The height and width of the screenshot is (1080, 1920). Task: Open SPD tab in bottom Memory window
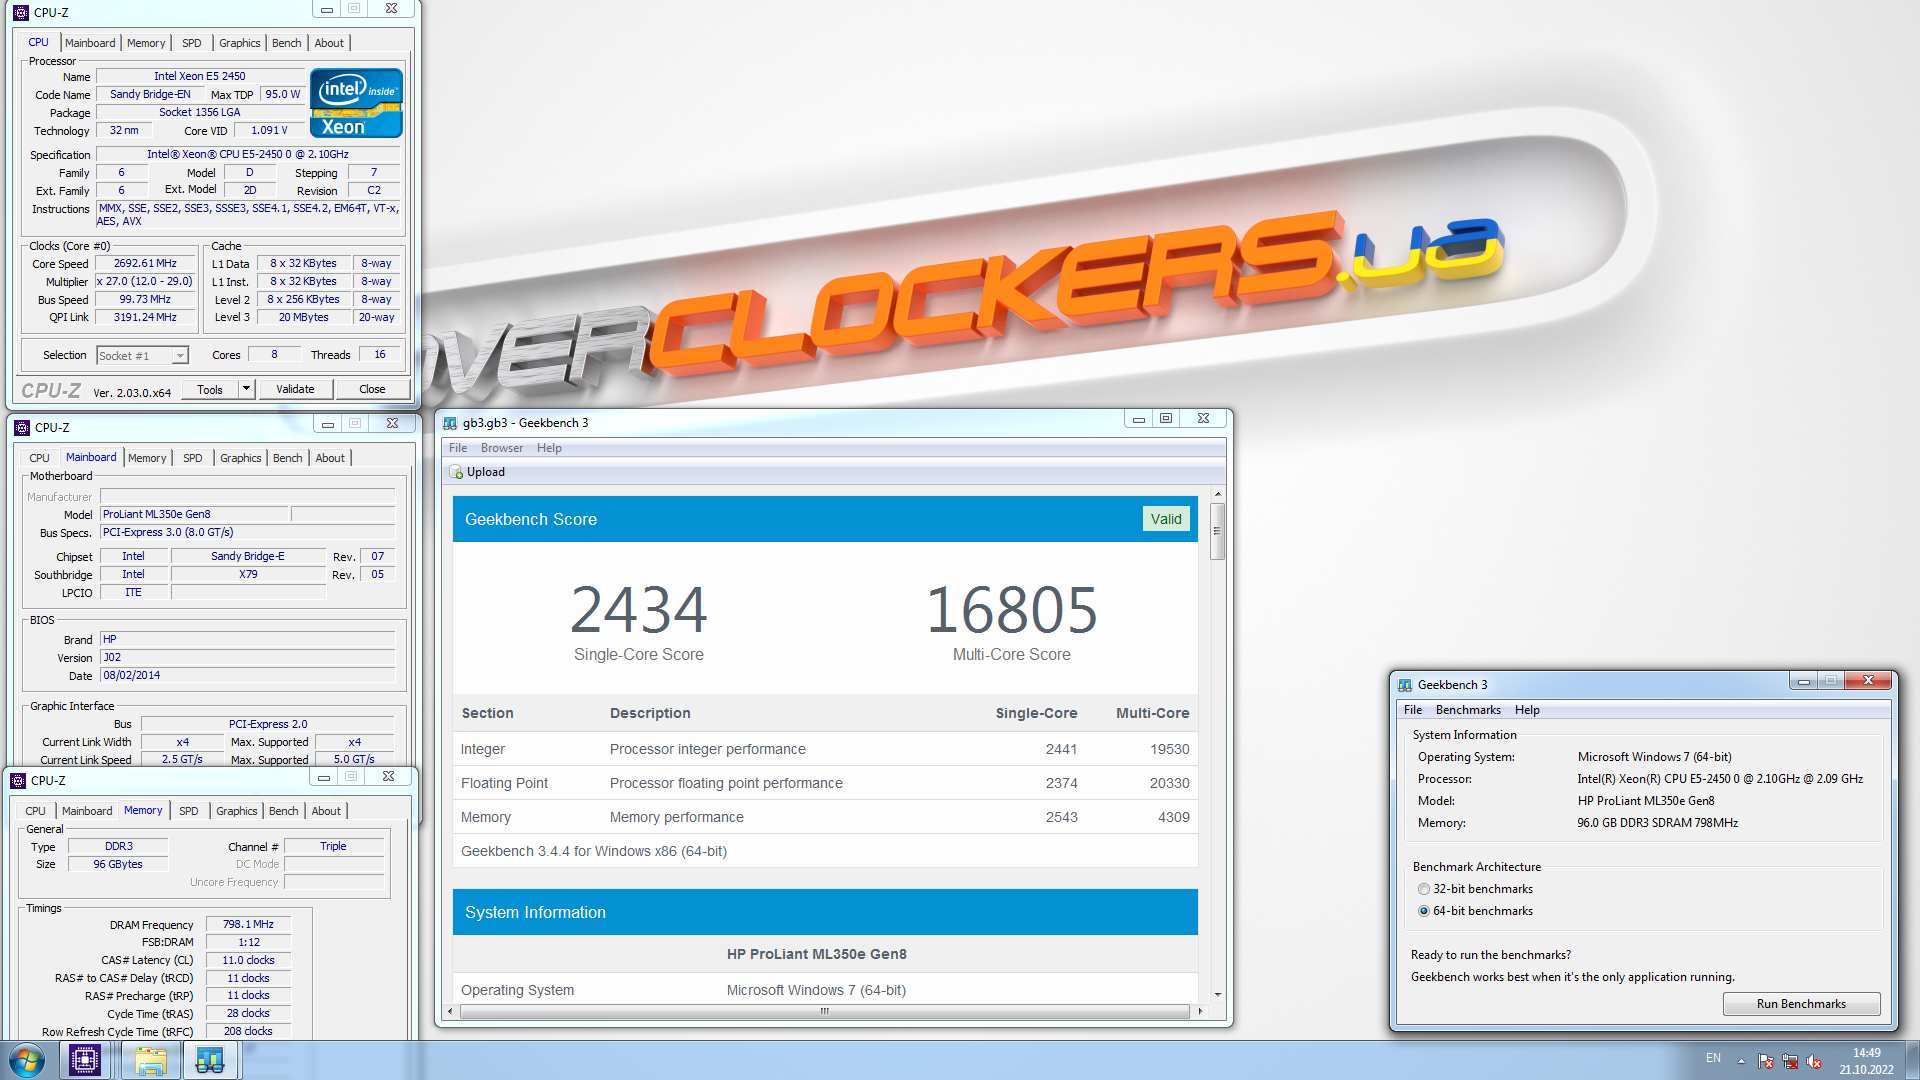pos(189,811)
